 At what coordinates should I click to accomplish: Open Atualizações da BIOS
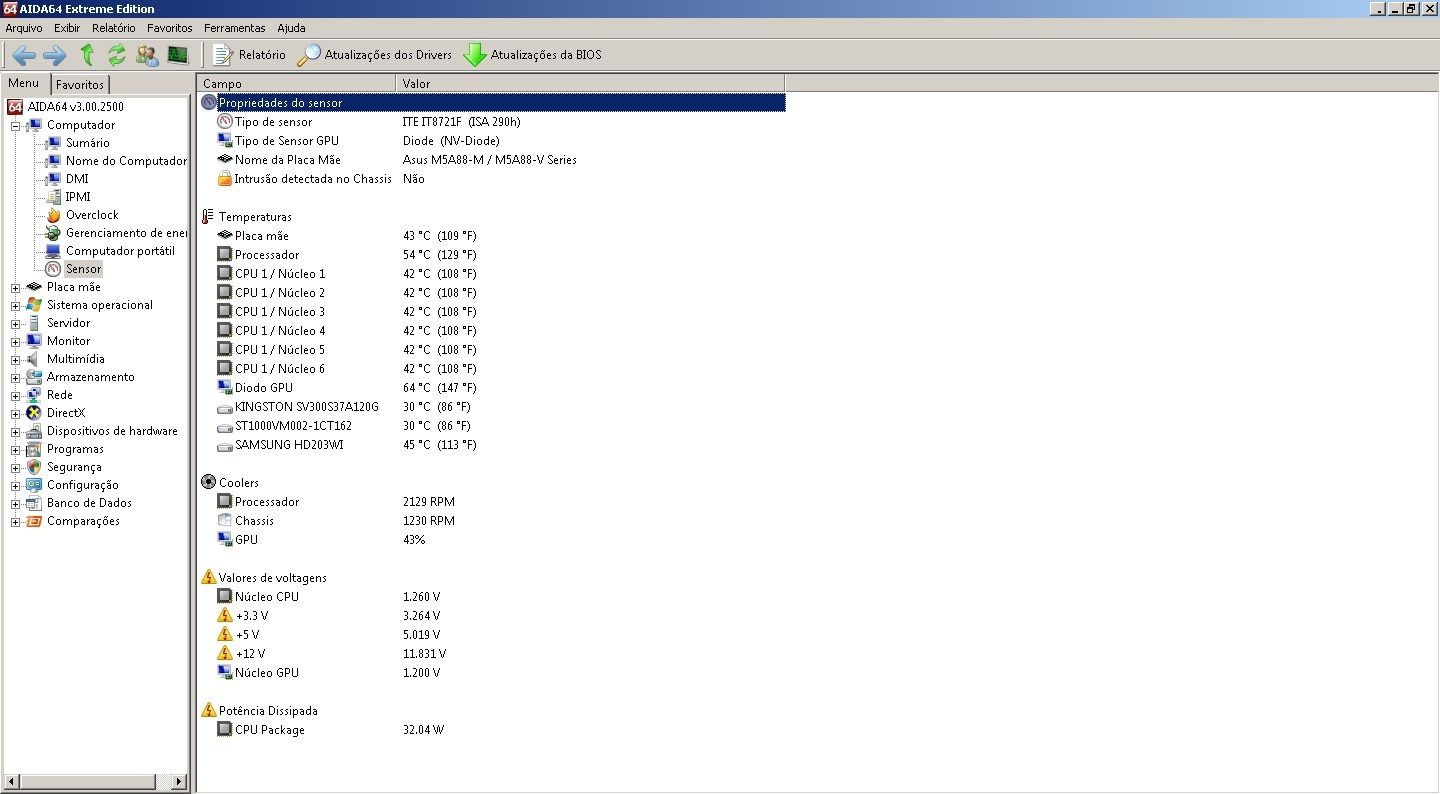(x=533, y=55)
